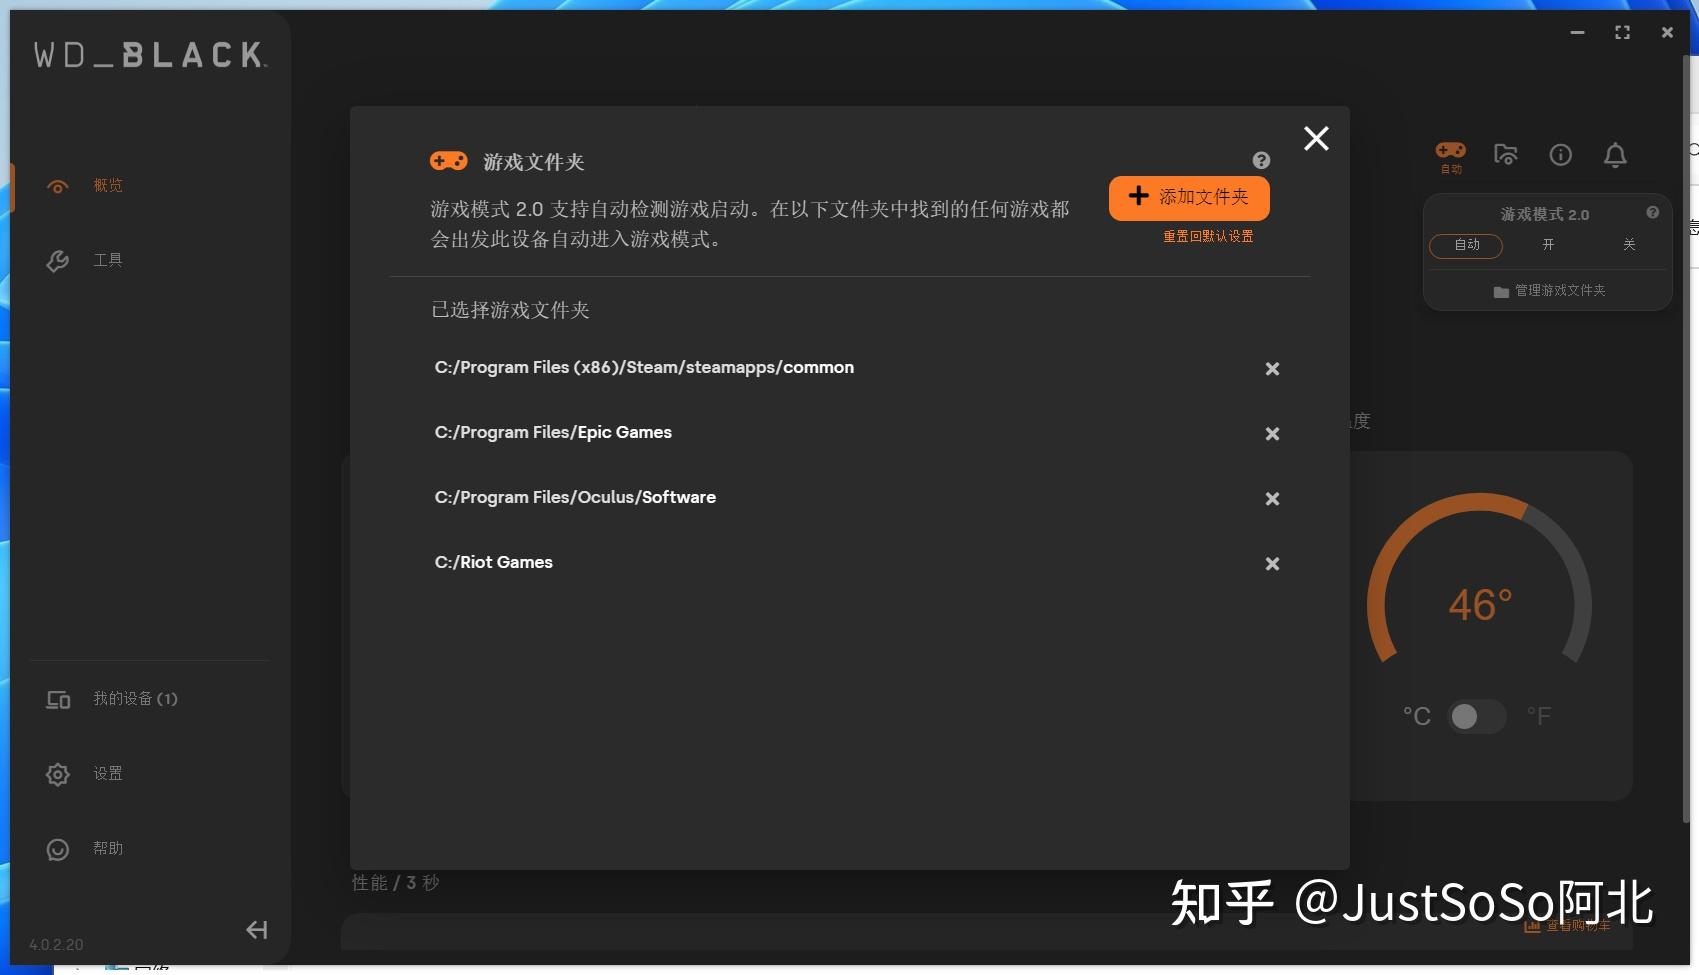Open the 设置 settings sidebar item
1699x975 pixels.
coord(108,774)
